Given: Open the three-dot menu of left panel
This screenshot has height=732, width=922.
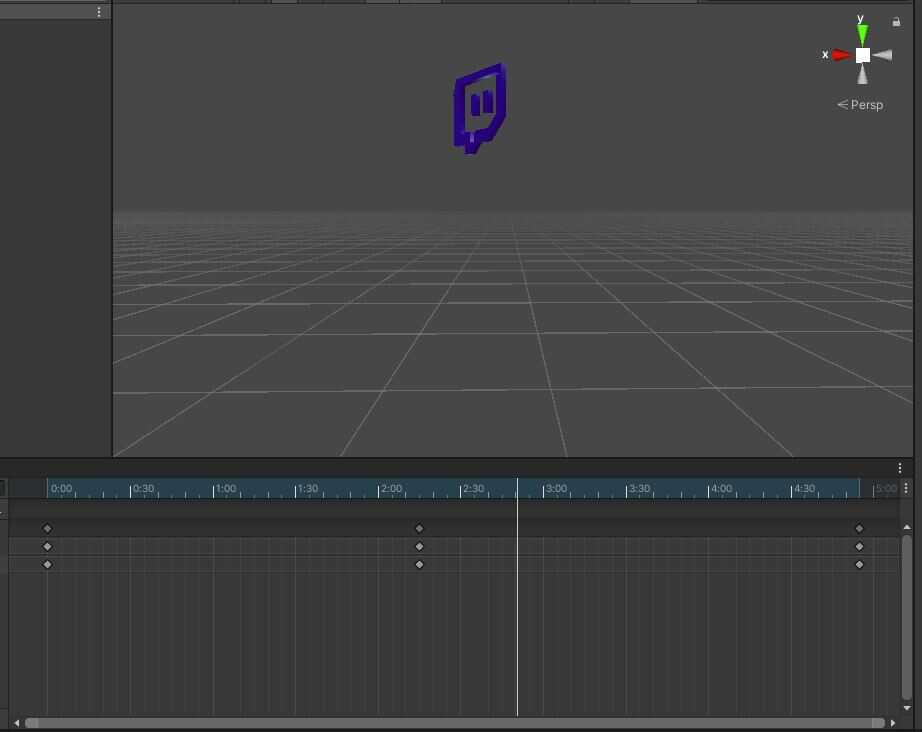Looking at the screenshot, I should [x=98, y=12].
